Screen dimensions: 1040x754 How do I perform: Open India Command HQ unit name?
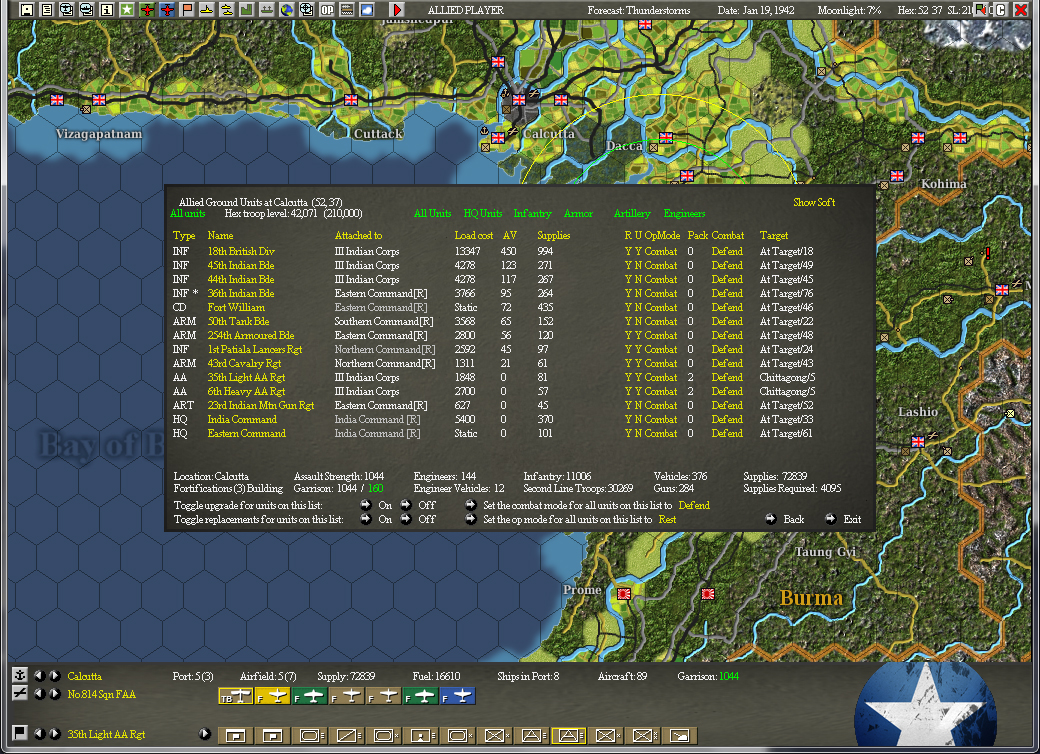[242, 419]
